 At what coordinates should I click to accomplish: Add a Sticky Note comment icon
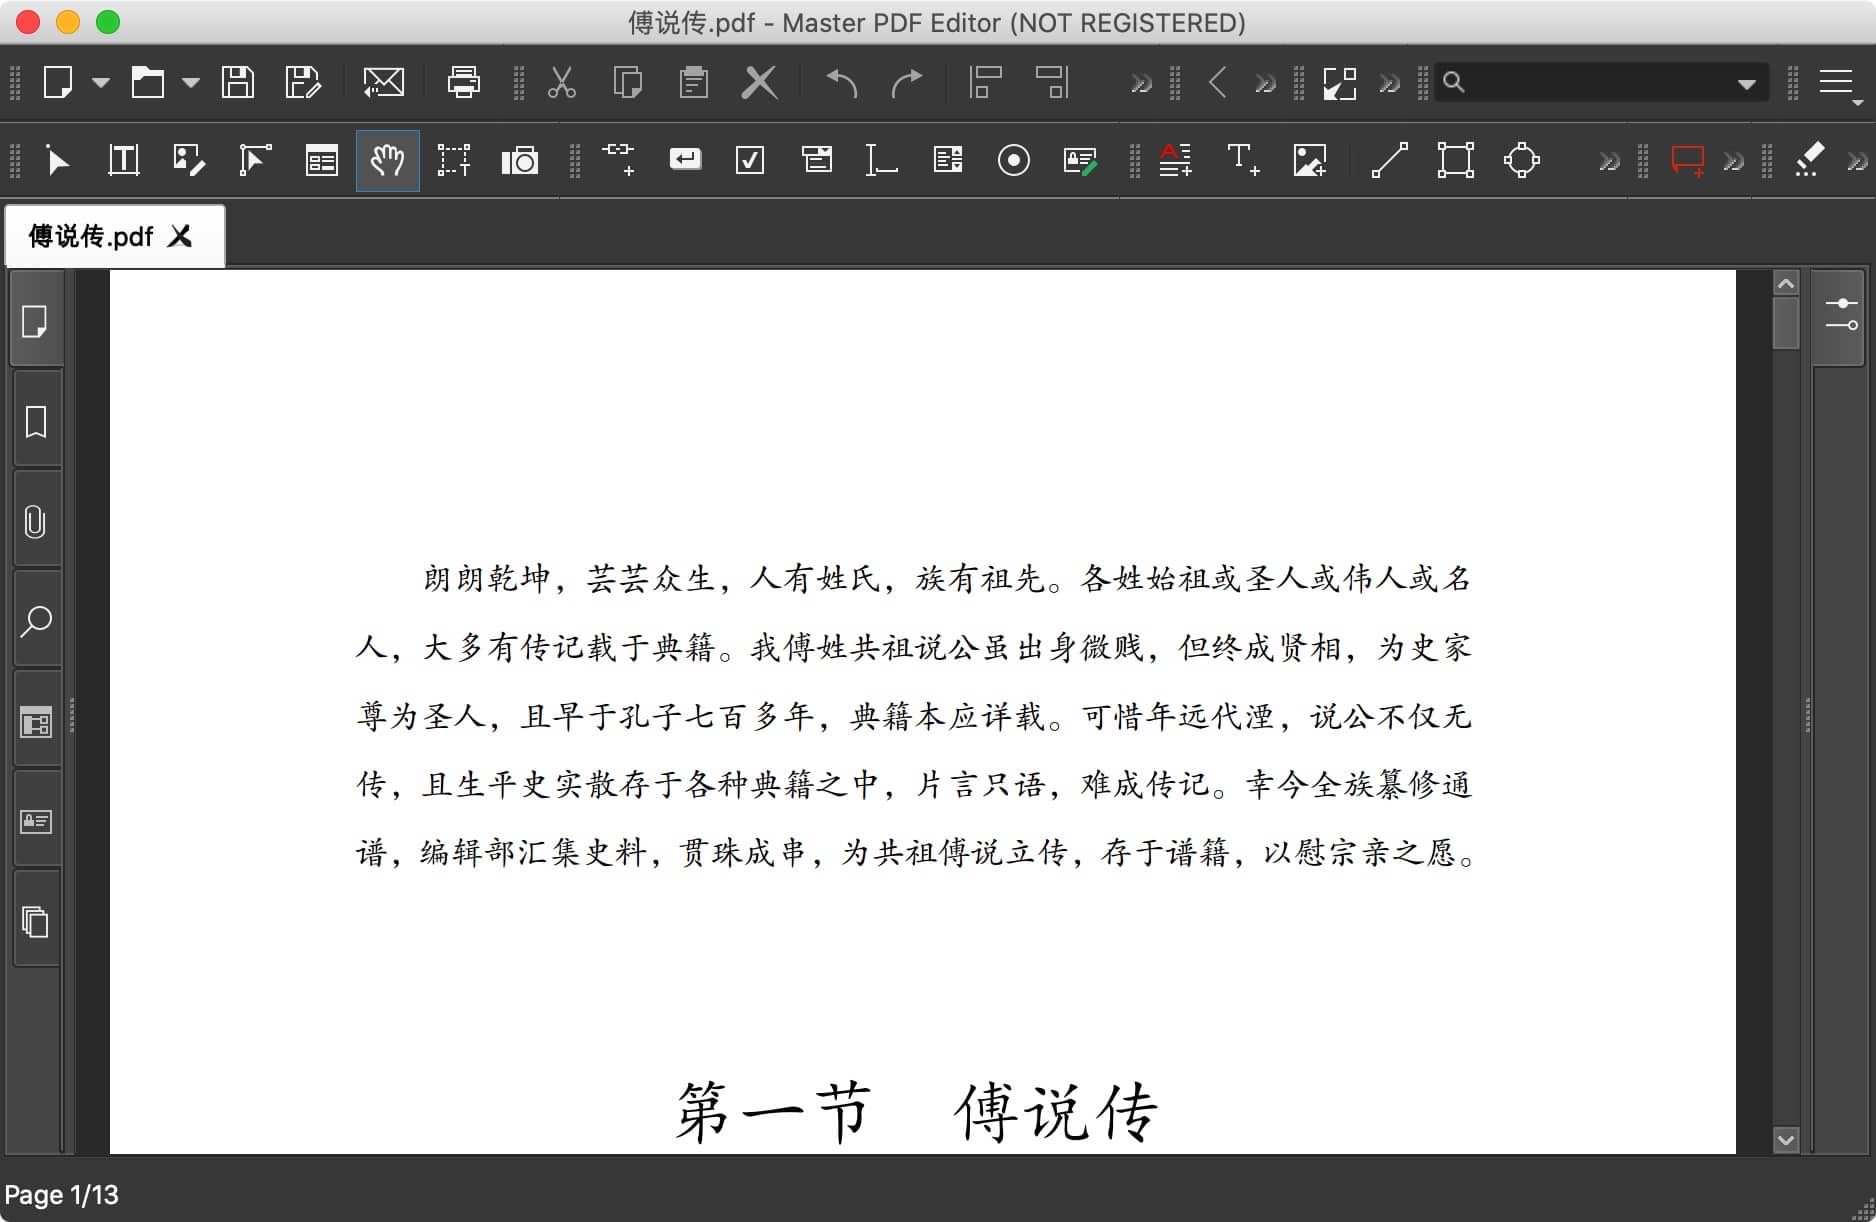(x=1688, y=161)
